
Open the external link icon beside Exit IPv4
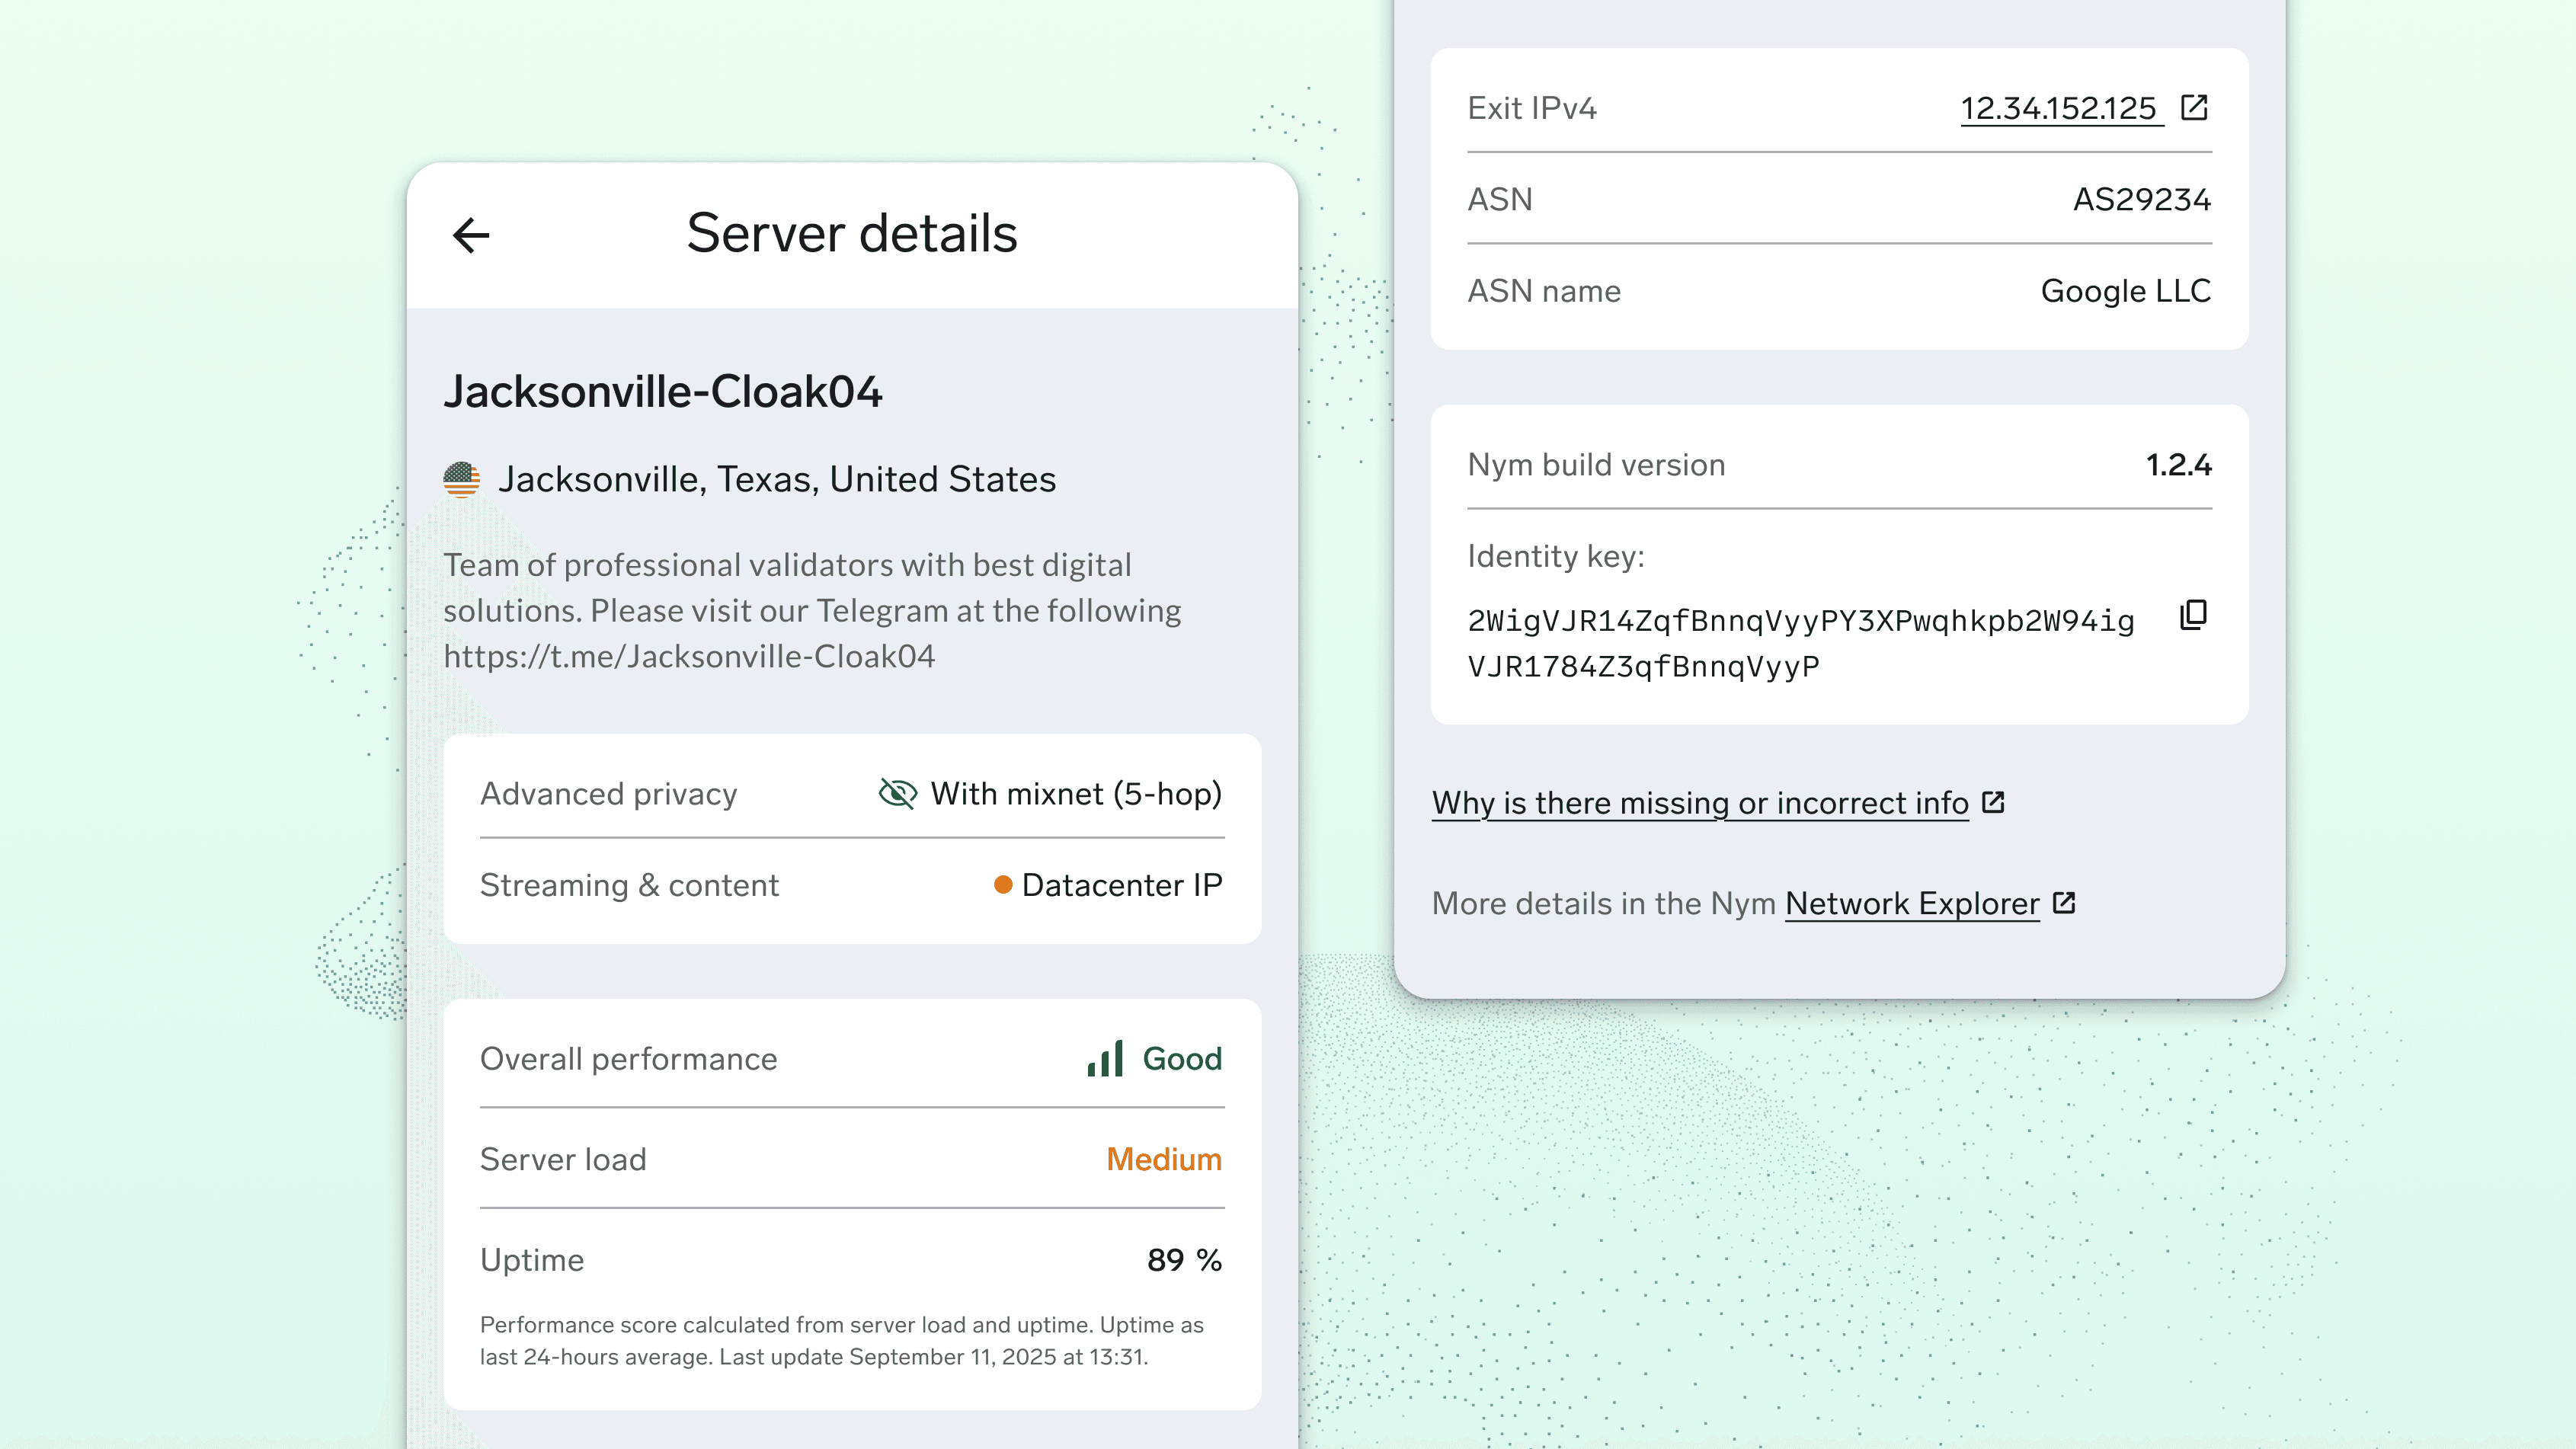[x=2194, y=107]
